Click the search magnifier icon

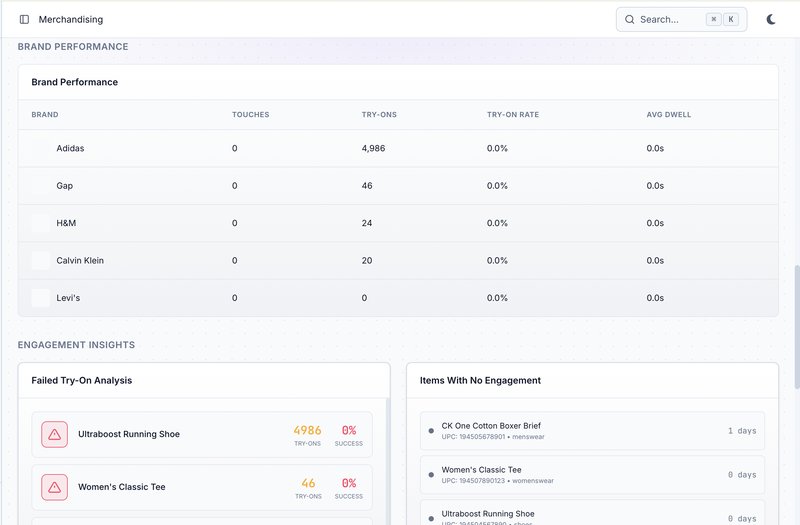(630, 19)
